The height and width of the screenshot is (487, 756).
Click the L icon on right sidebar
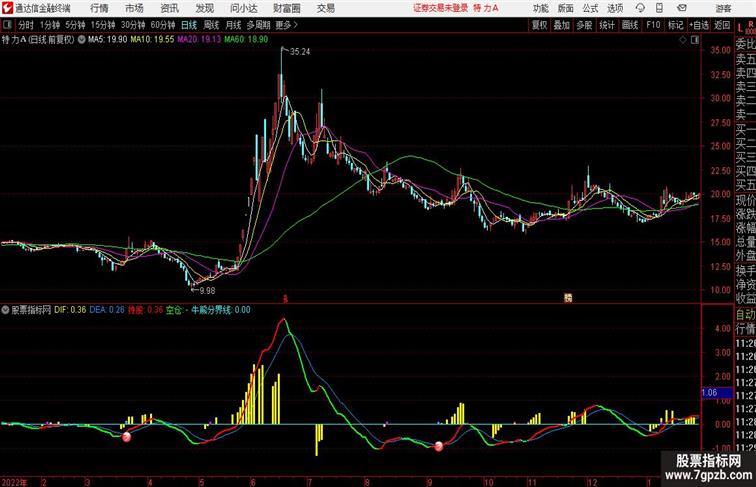click(740, 28)
